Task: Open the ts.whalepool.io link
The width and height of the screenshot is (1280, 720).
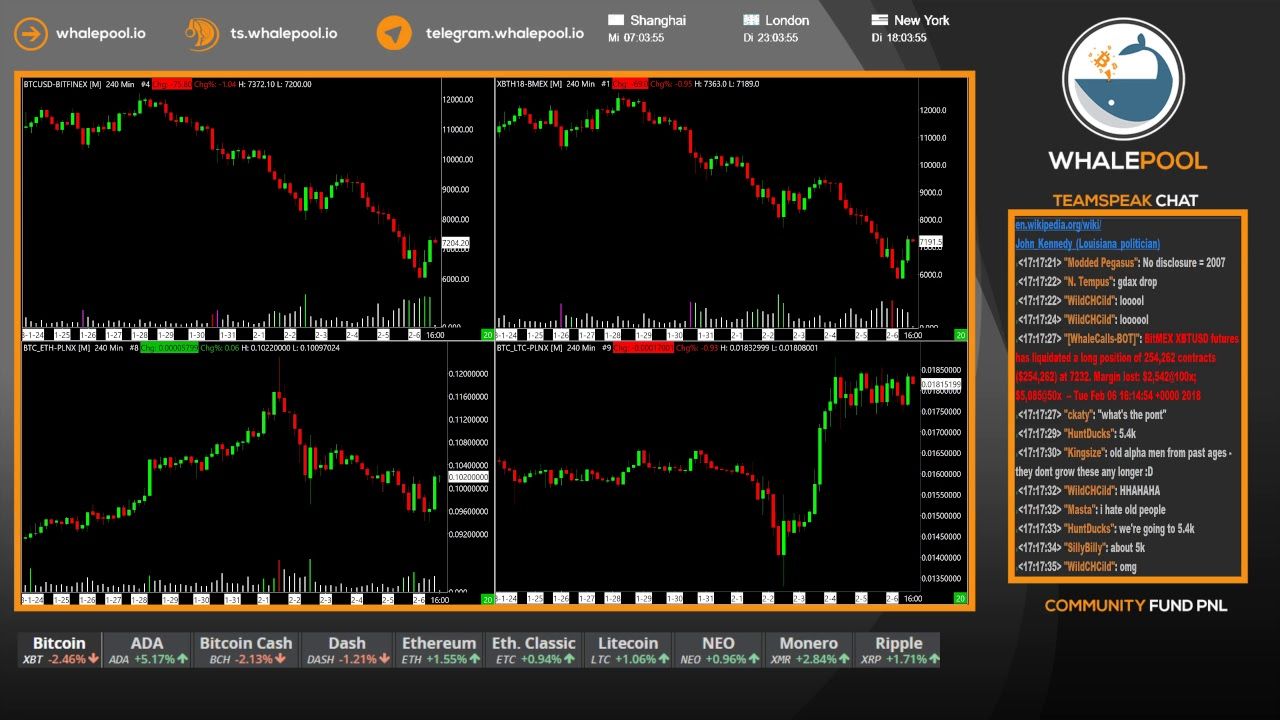Action: point(284,33)
